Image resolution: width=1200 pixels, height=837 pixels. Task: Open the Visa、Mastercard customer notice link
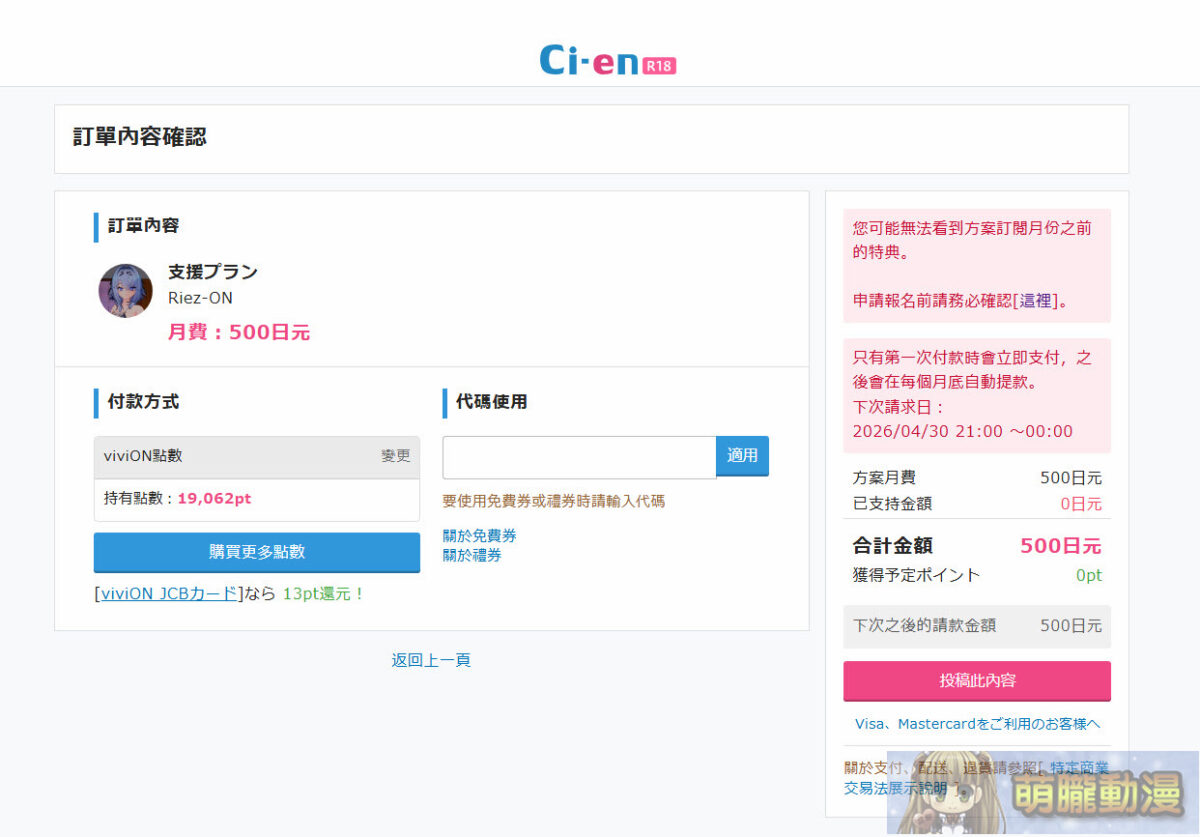976,723
